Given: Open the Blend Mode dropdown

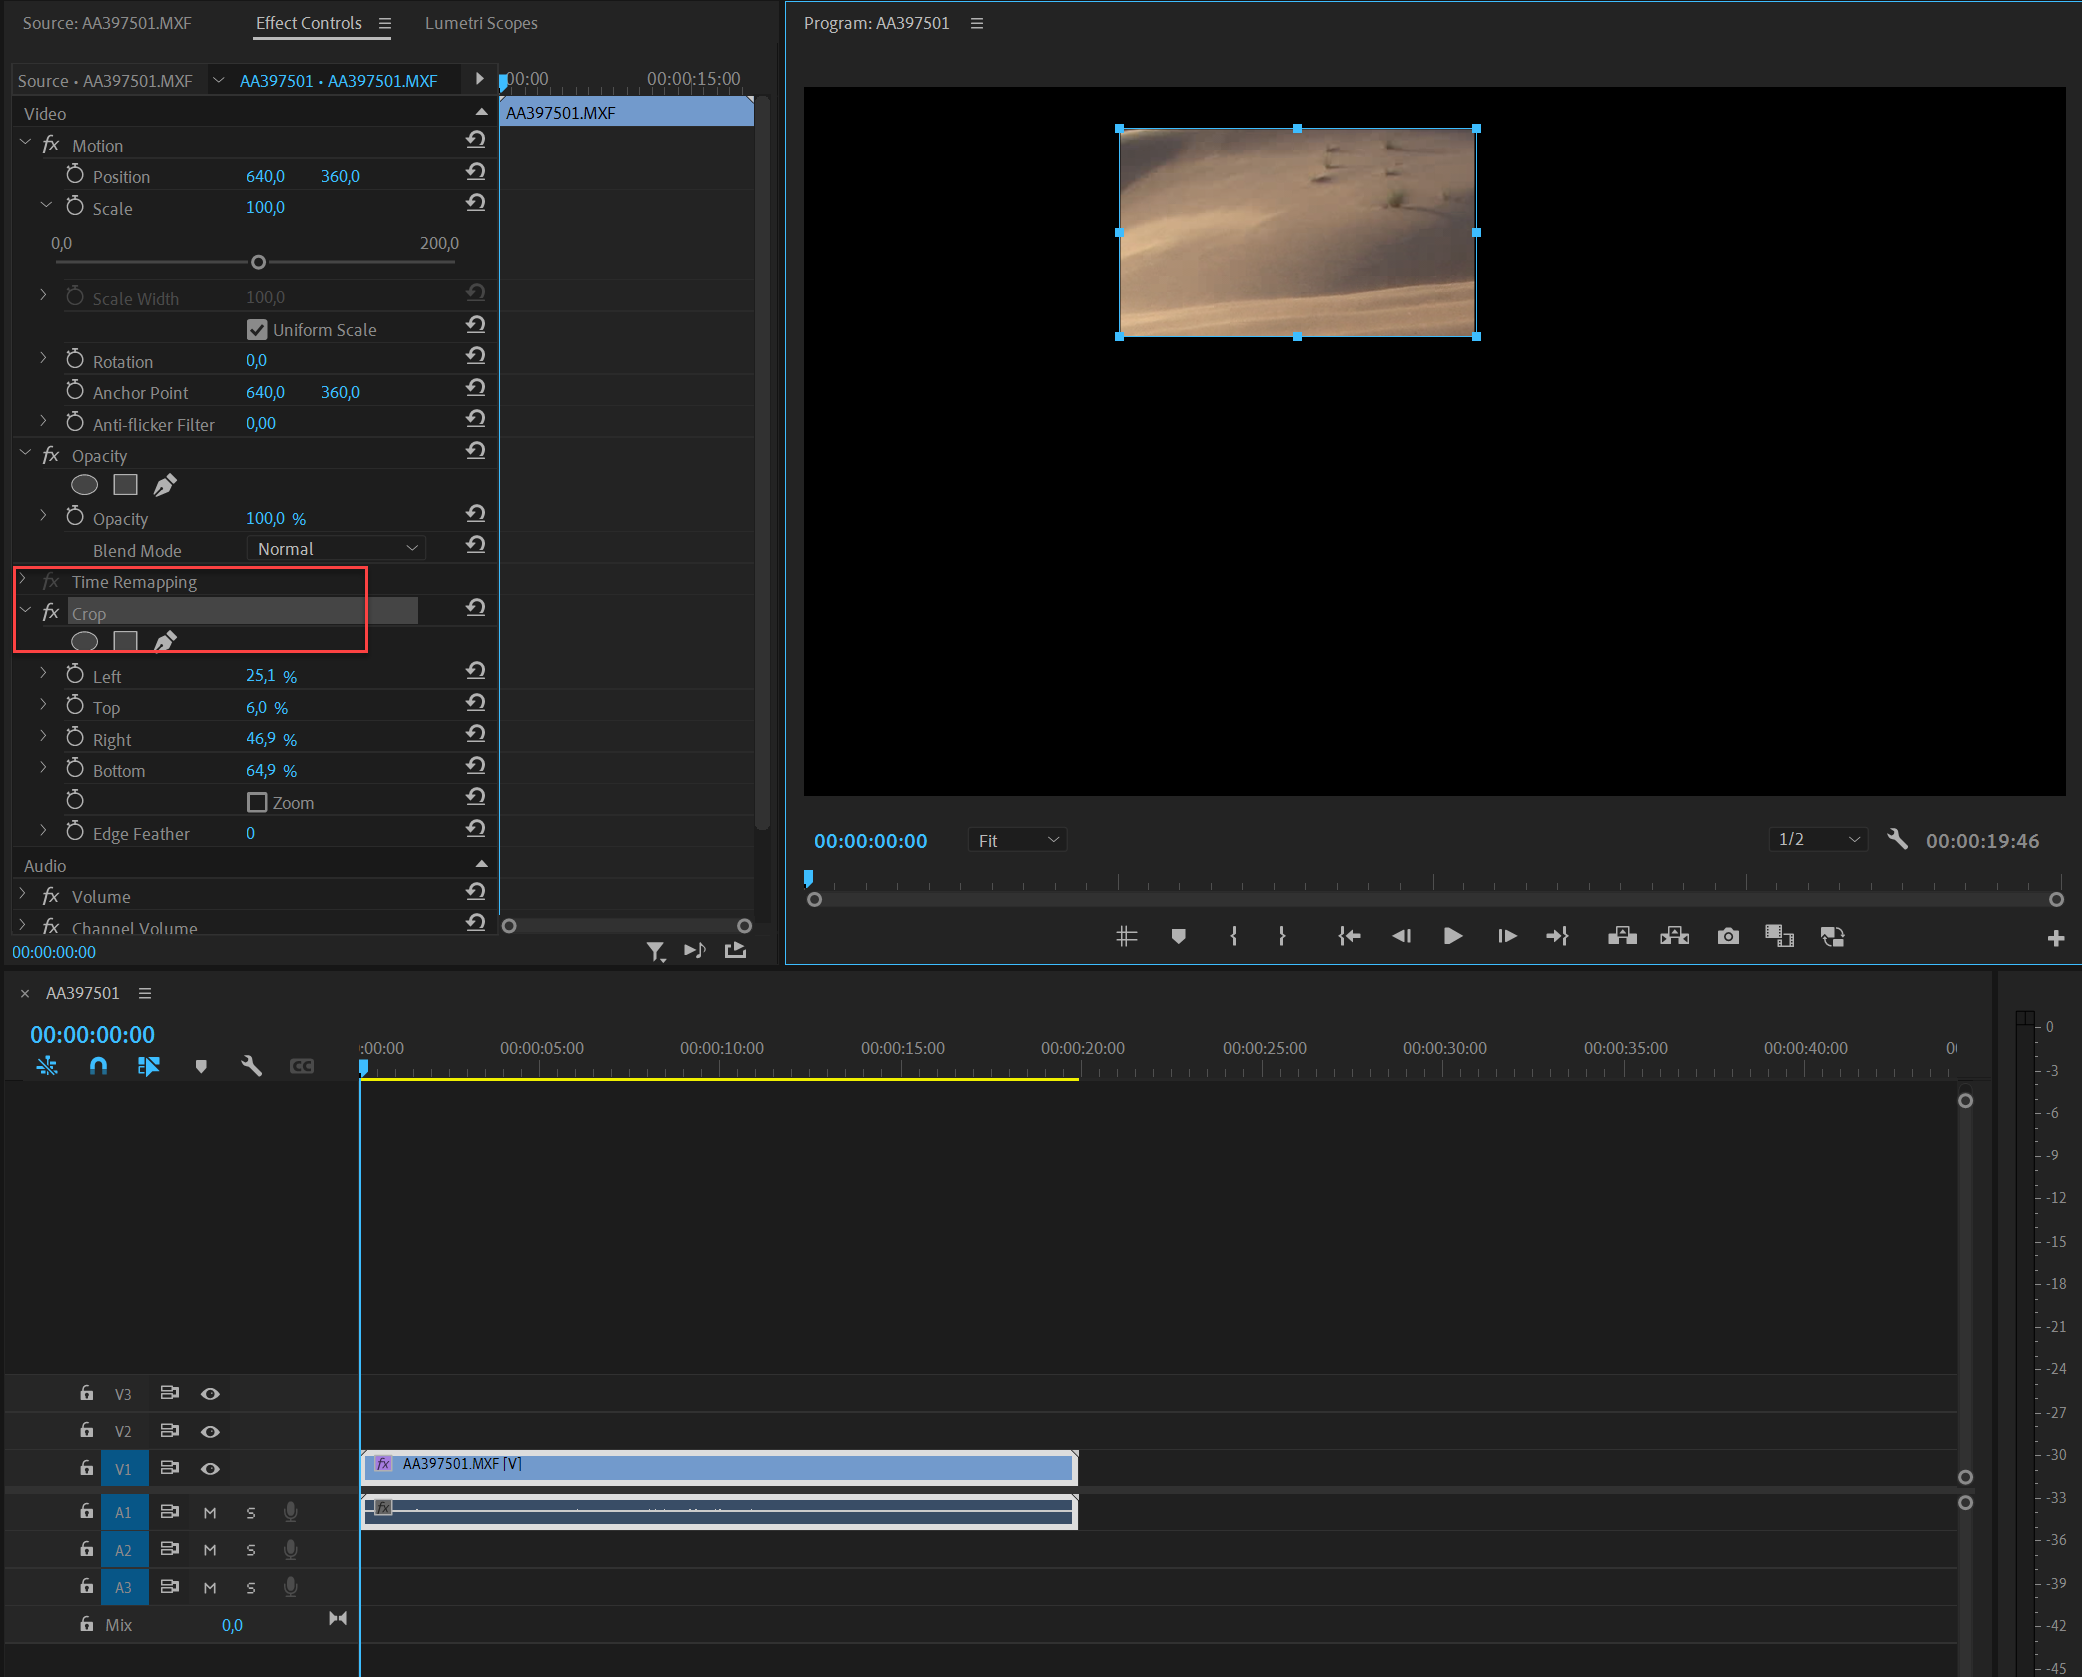Looking at the screenshot, I should coord(335,548).
